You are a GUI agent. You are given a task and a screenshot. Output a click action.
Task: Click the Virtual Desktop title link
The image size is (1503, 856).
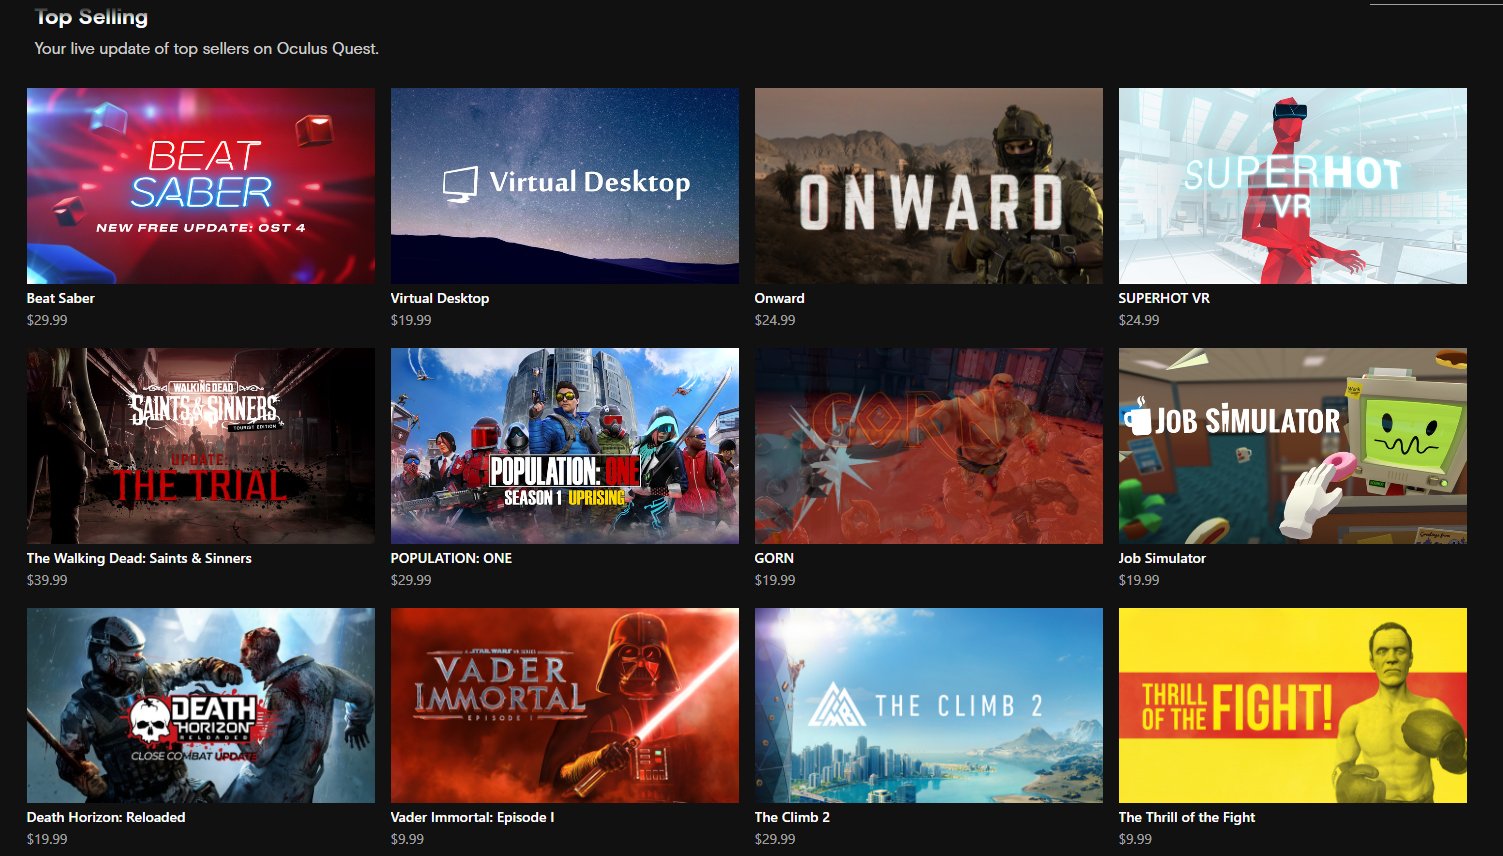tap(440, 298)
